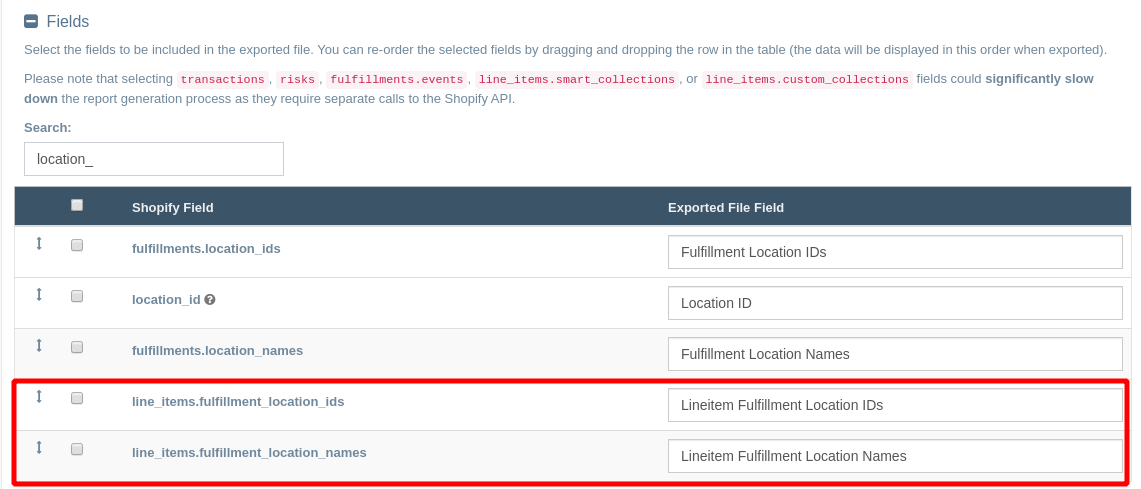Edit the Lineitem Fulfillment Location IDs field

(895, 405)
